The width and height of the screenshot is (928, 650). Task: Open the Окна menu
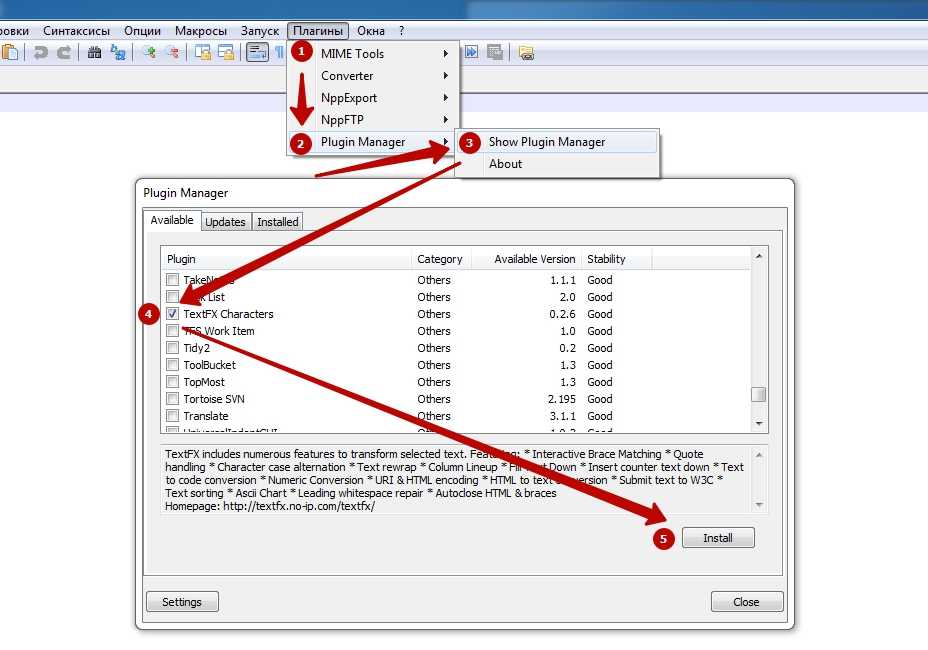371,31
